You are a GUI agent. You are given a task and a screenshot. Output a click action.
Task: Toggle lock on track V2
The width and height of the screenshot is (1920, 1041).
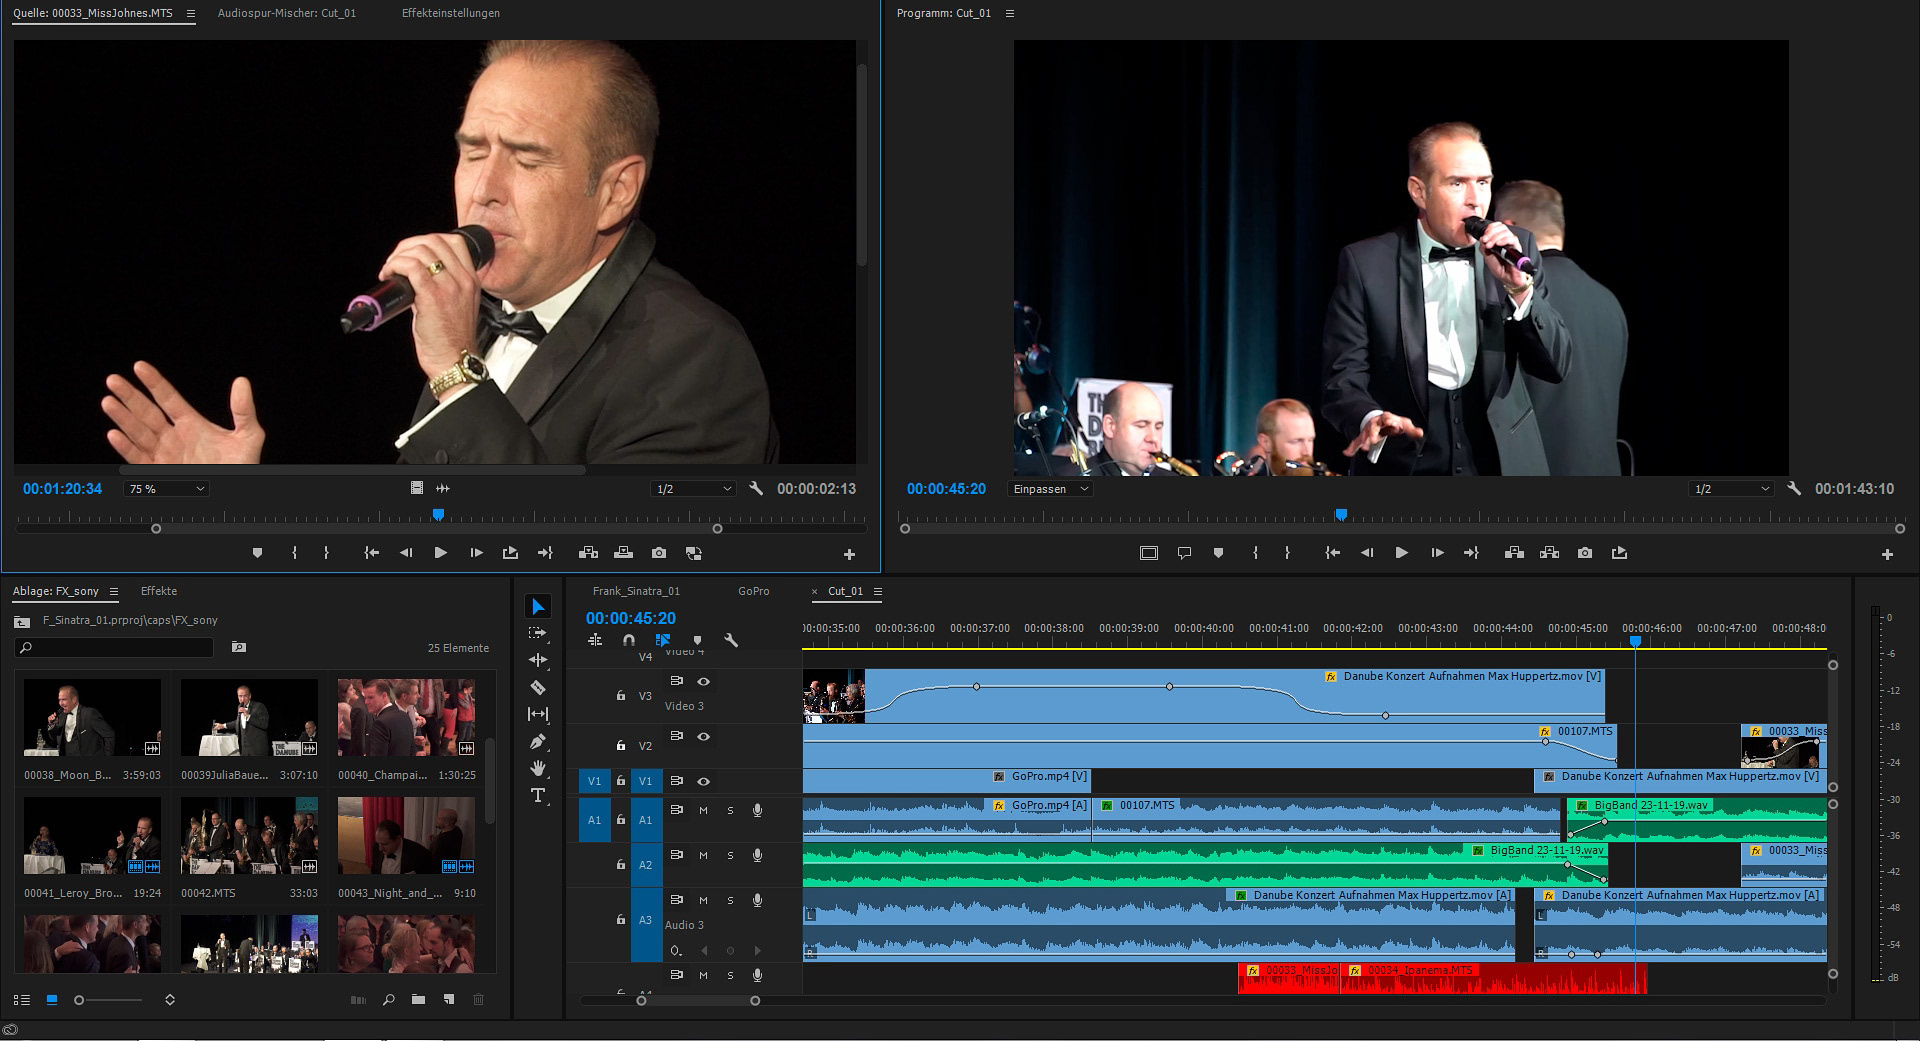620,746
